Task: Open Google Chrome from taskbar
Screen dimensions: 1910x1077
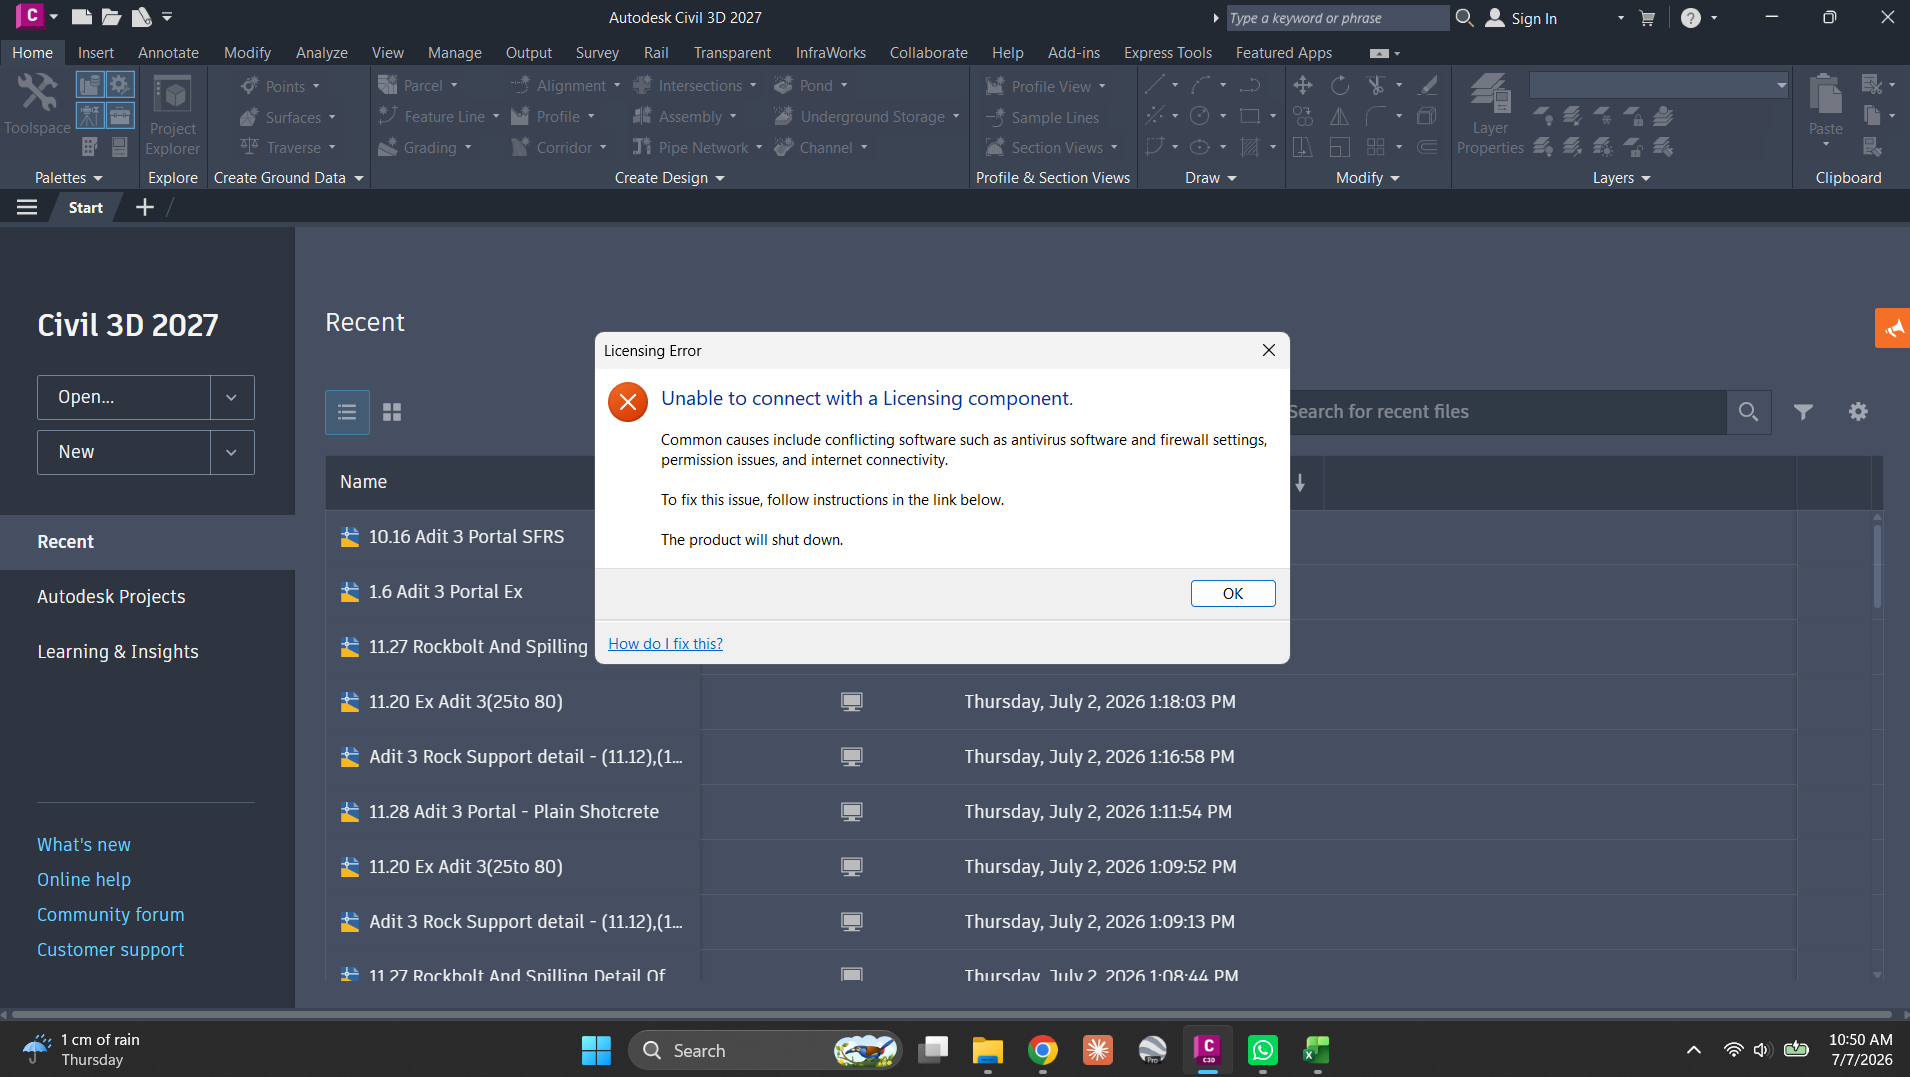Action: click(x=1043, y=1050)
